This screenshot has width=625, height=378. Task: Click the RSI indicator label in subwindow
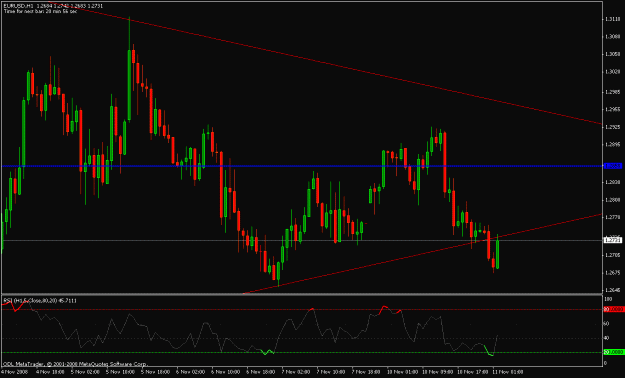(x=40, y=300)
